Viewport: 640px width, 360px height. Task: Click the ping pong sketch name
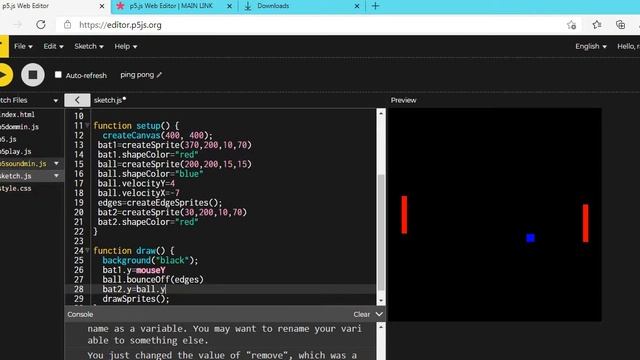pos(137,75)
